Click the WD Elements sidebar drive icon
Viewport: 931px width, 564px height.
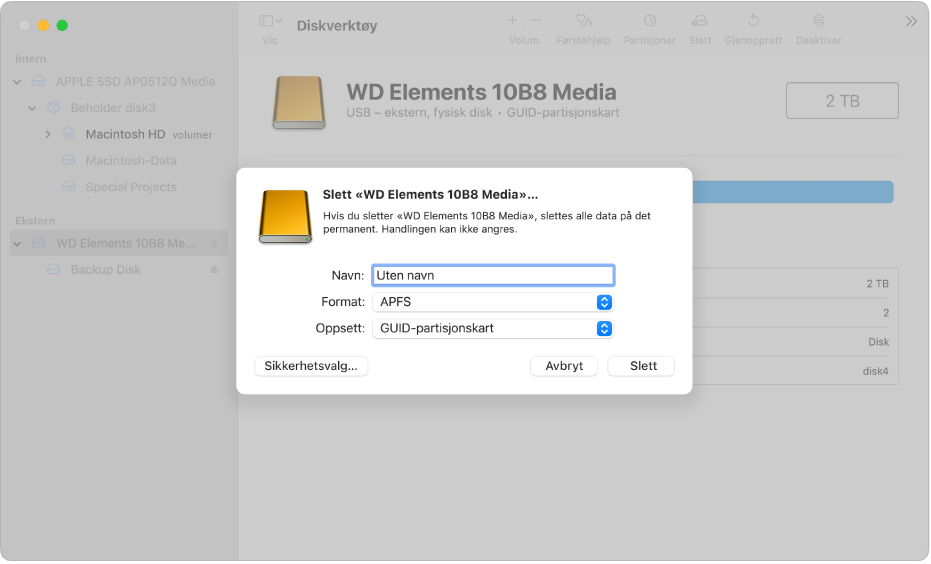[39, 243]
